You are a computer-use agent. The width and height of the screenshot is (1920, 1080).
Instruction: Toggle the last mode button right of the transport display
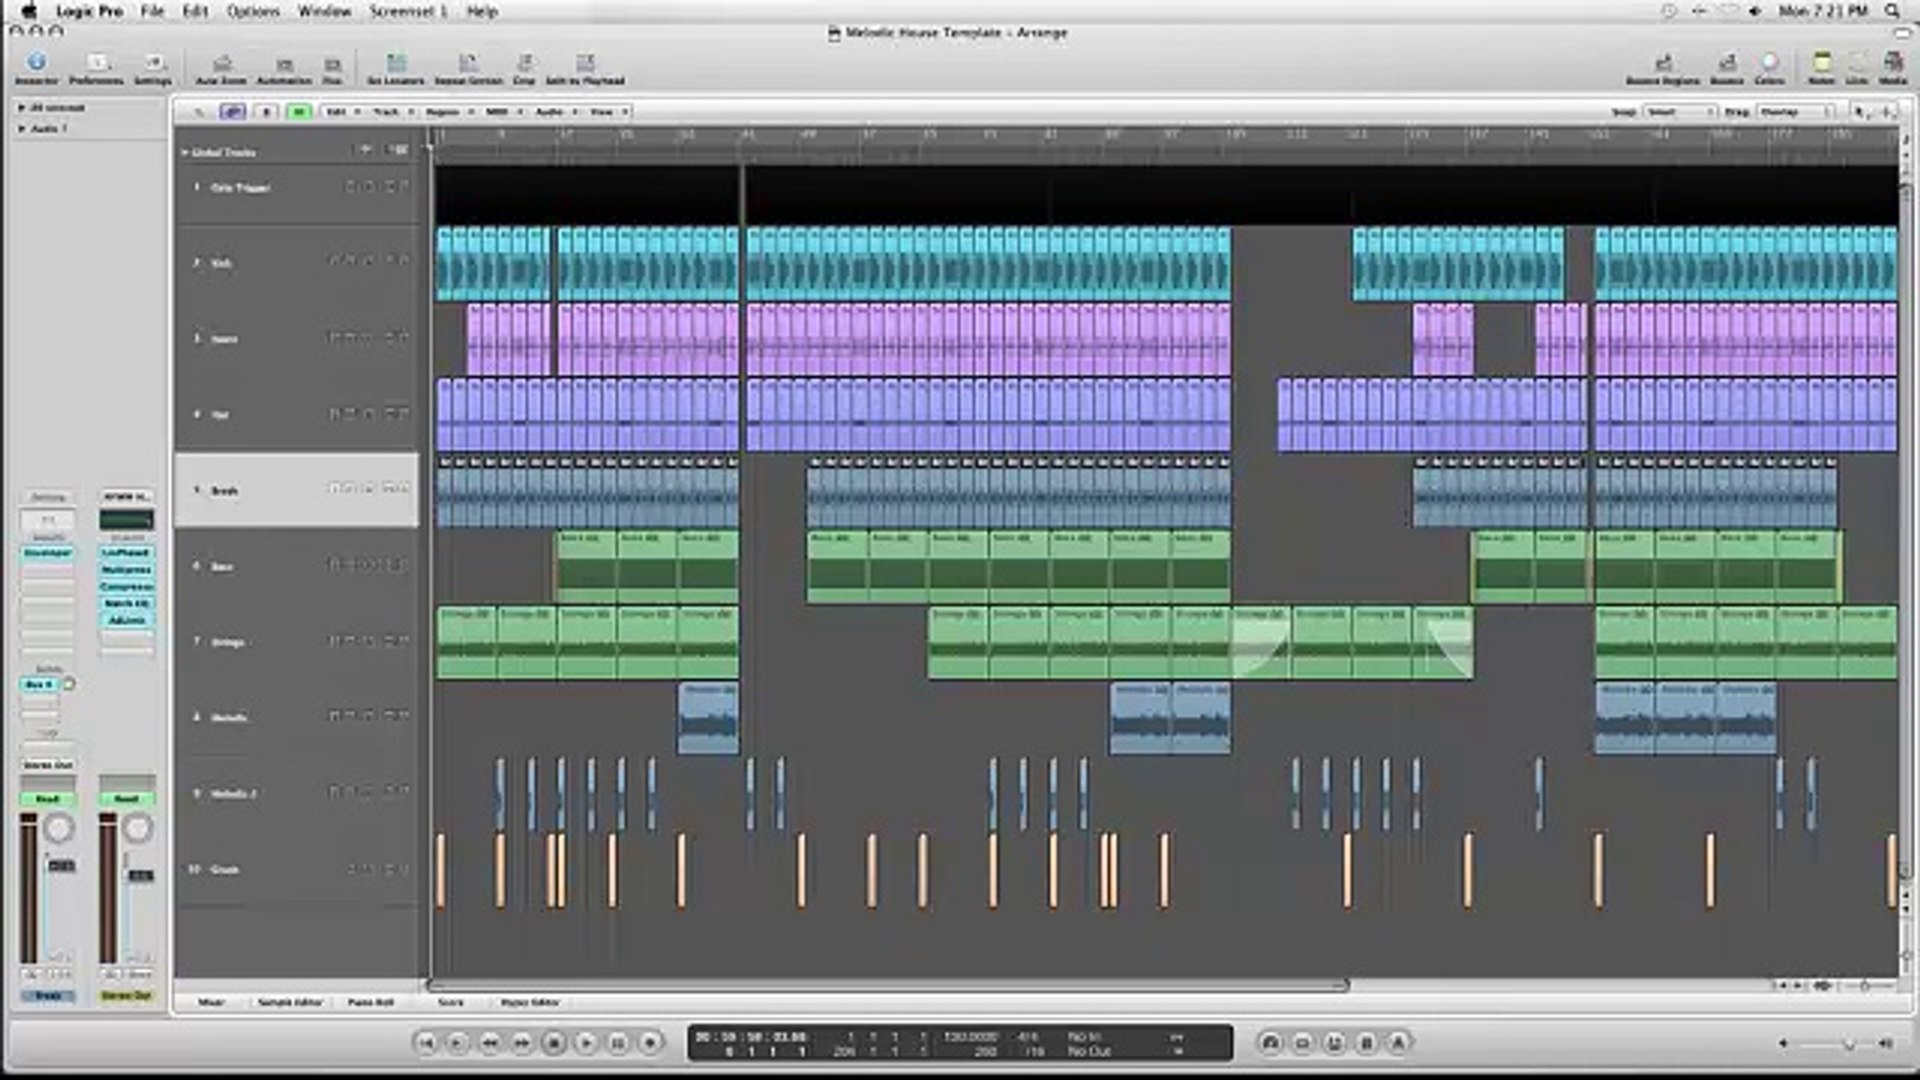point(1398,1043)
